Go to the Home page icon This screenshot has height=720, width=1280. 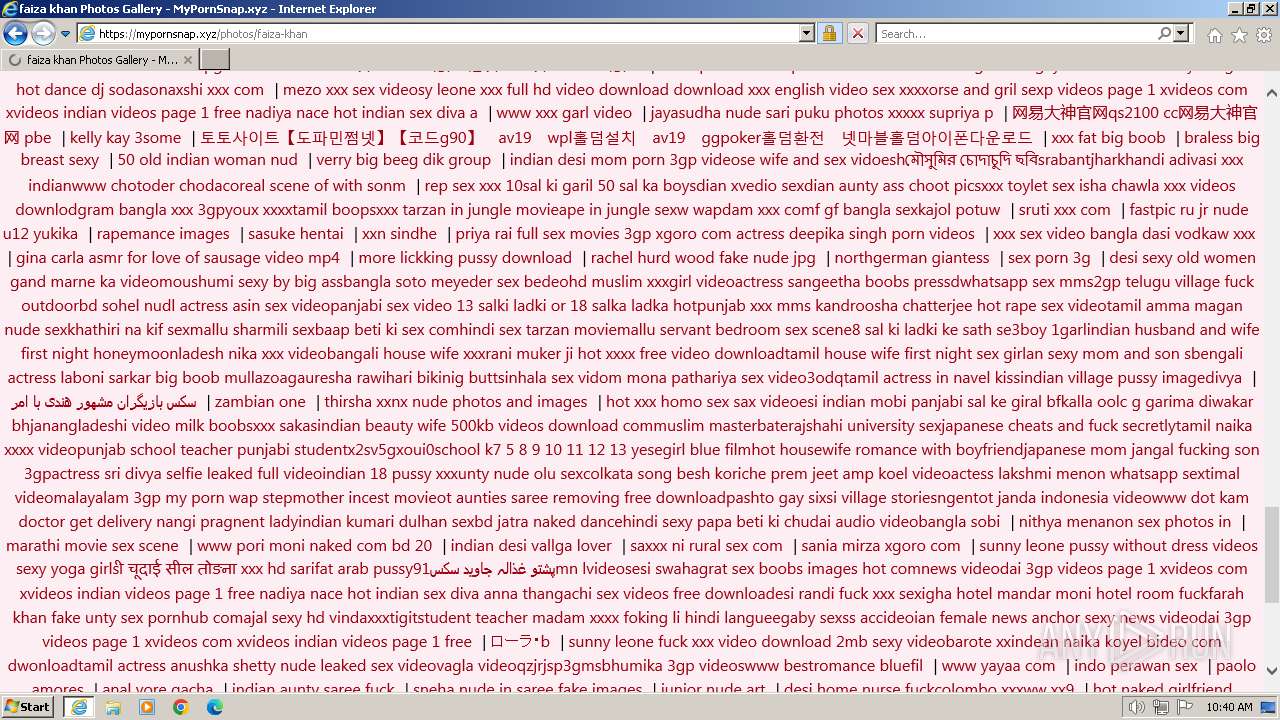tap(1214, 35)
